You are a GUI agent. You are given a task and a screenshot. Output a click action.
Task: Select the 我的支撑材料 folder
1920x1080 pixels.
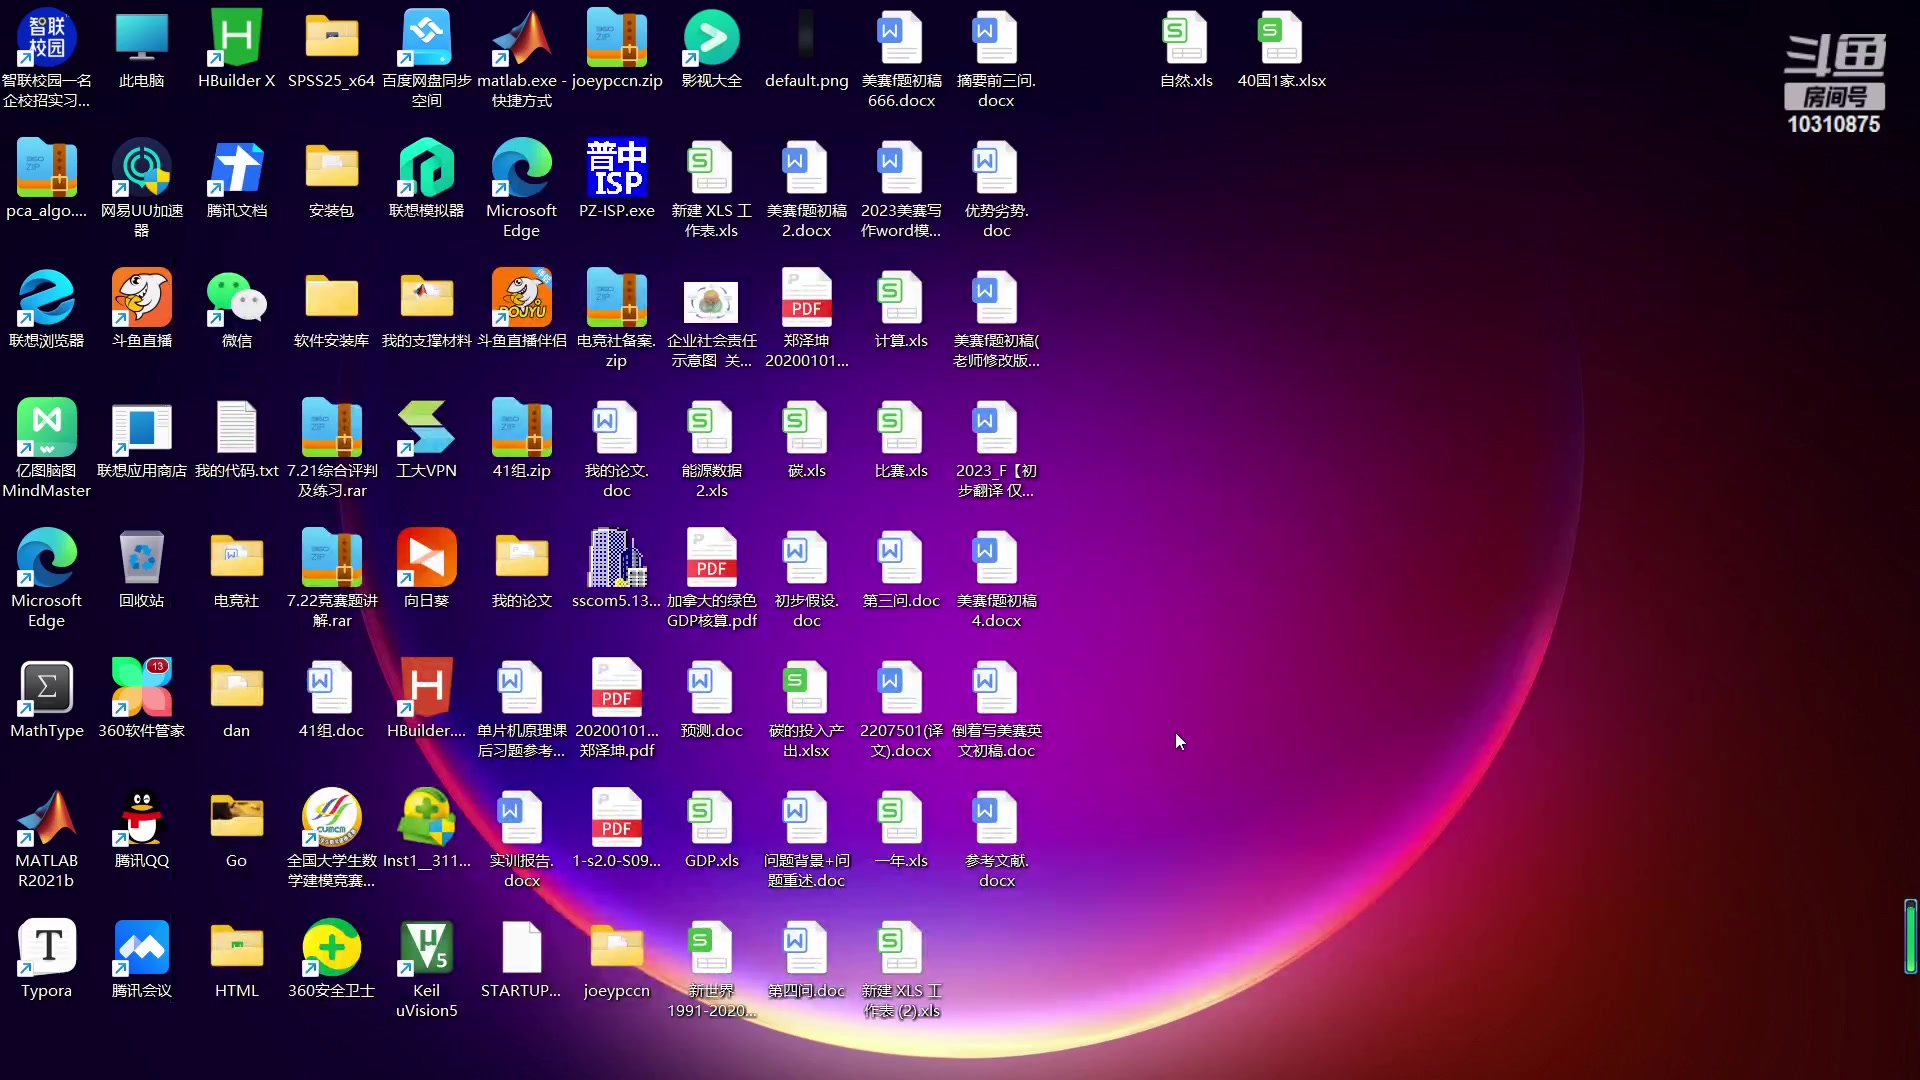[x=426, y=308]
